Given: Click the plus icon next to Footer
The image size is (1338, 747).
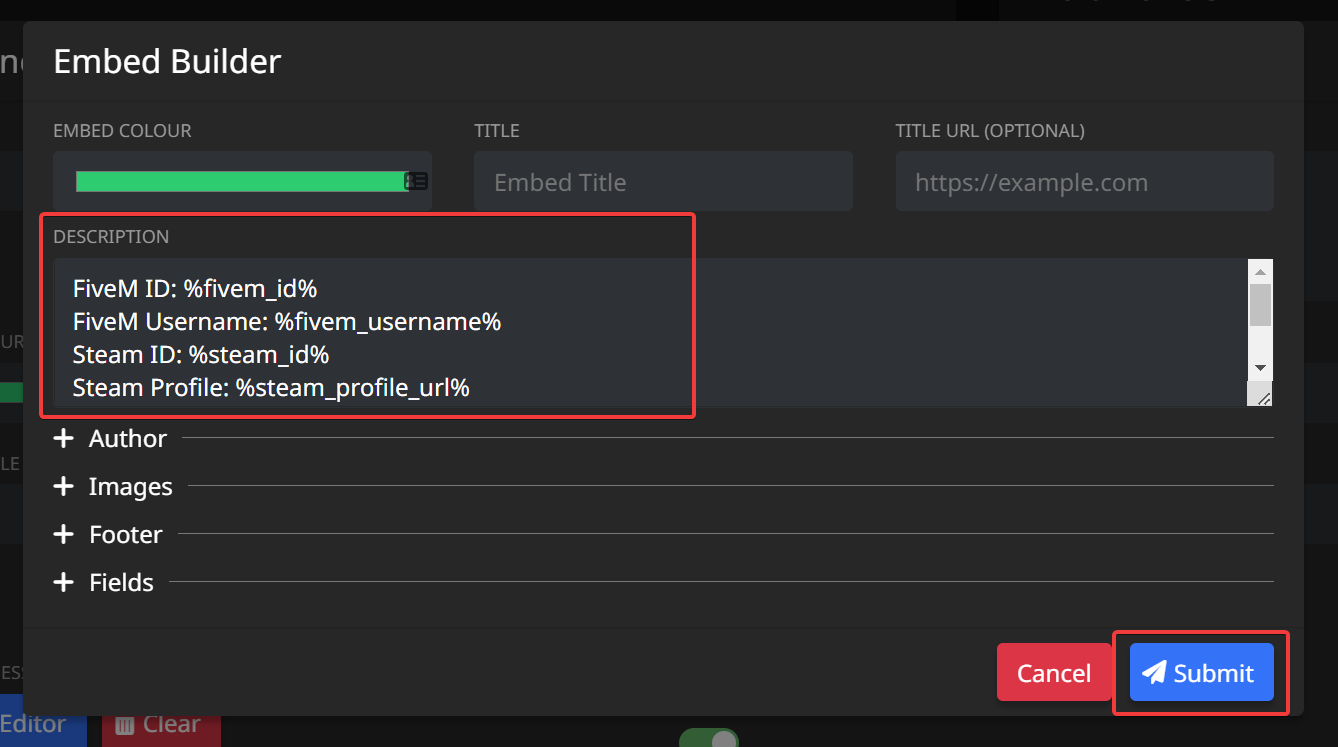Looking at the screenshot, I should pyautogui.click(x=63, y=534).
